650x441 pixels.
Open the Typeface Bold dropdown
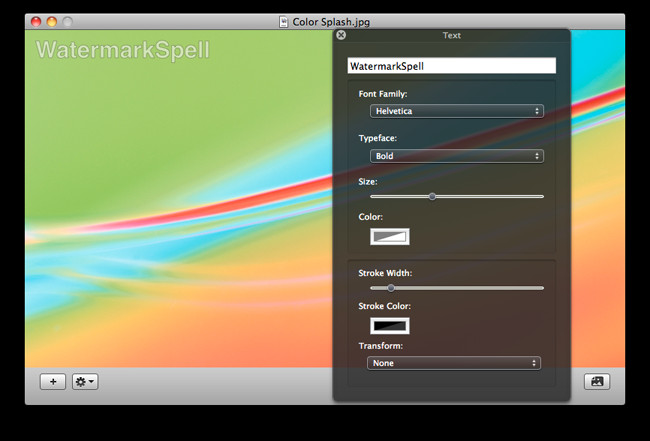(456, 156)
